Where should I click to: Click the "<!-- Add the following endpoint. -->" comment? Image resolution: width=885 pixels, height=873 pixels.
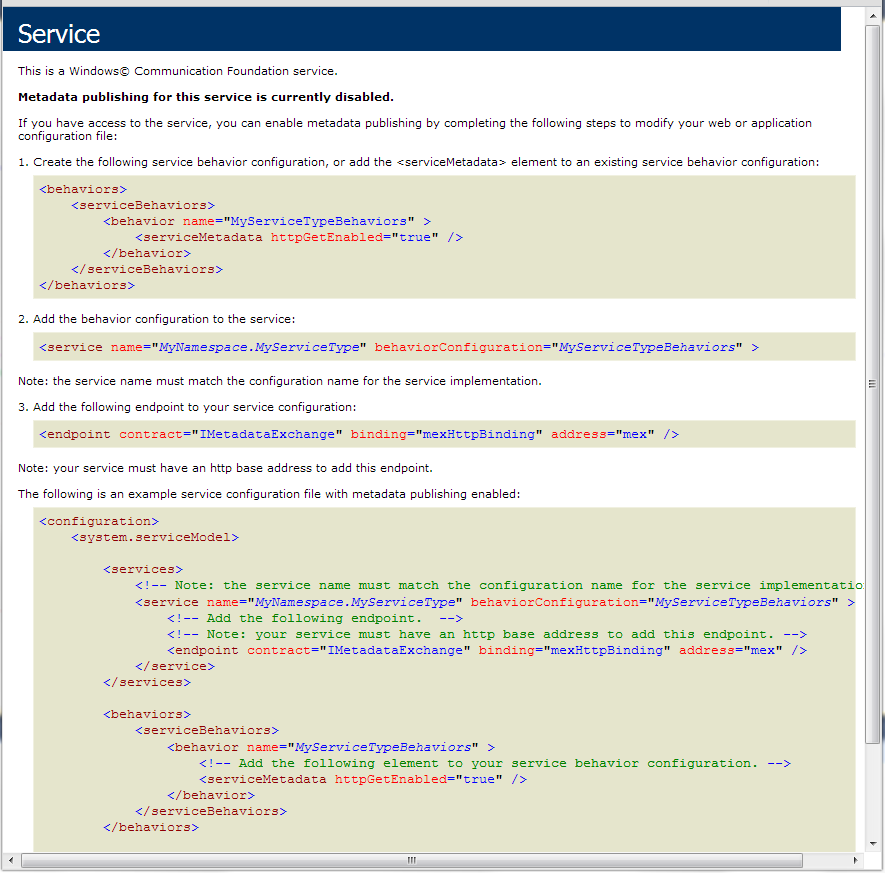pyautogui.click(x=315, y=618)
